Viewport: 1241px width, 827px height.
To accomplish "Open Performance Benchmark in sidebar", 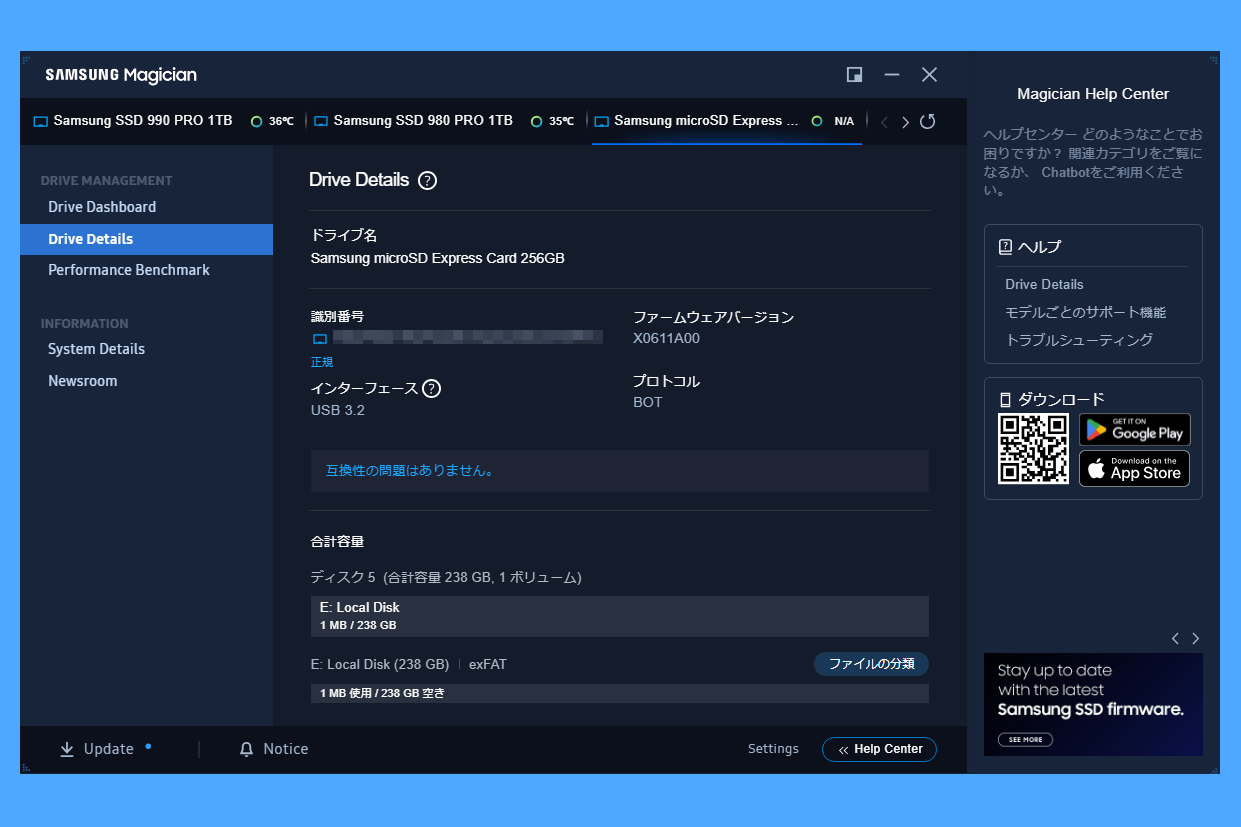I will [129, 270].
